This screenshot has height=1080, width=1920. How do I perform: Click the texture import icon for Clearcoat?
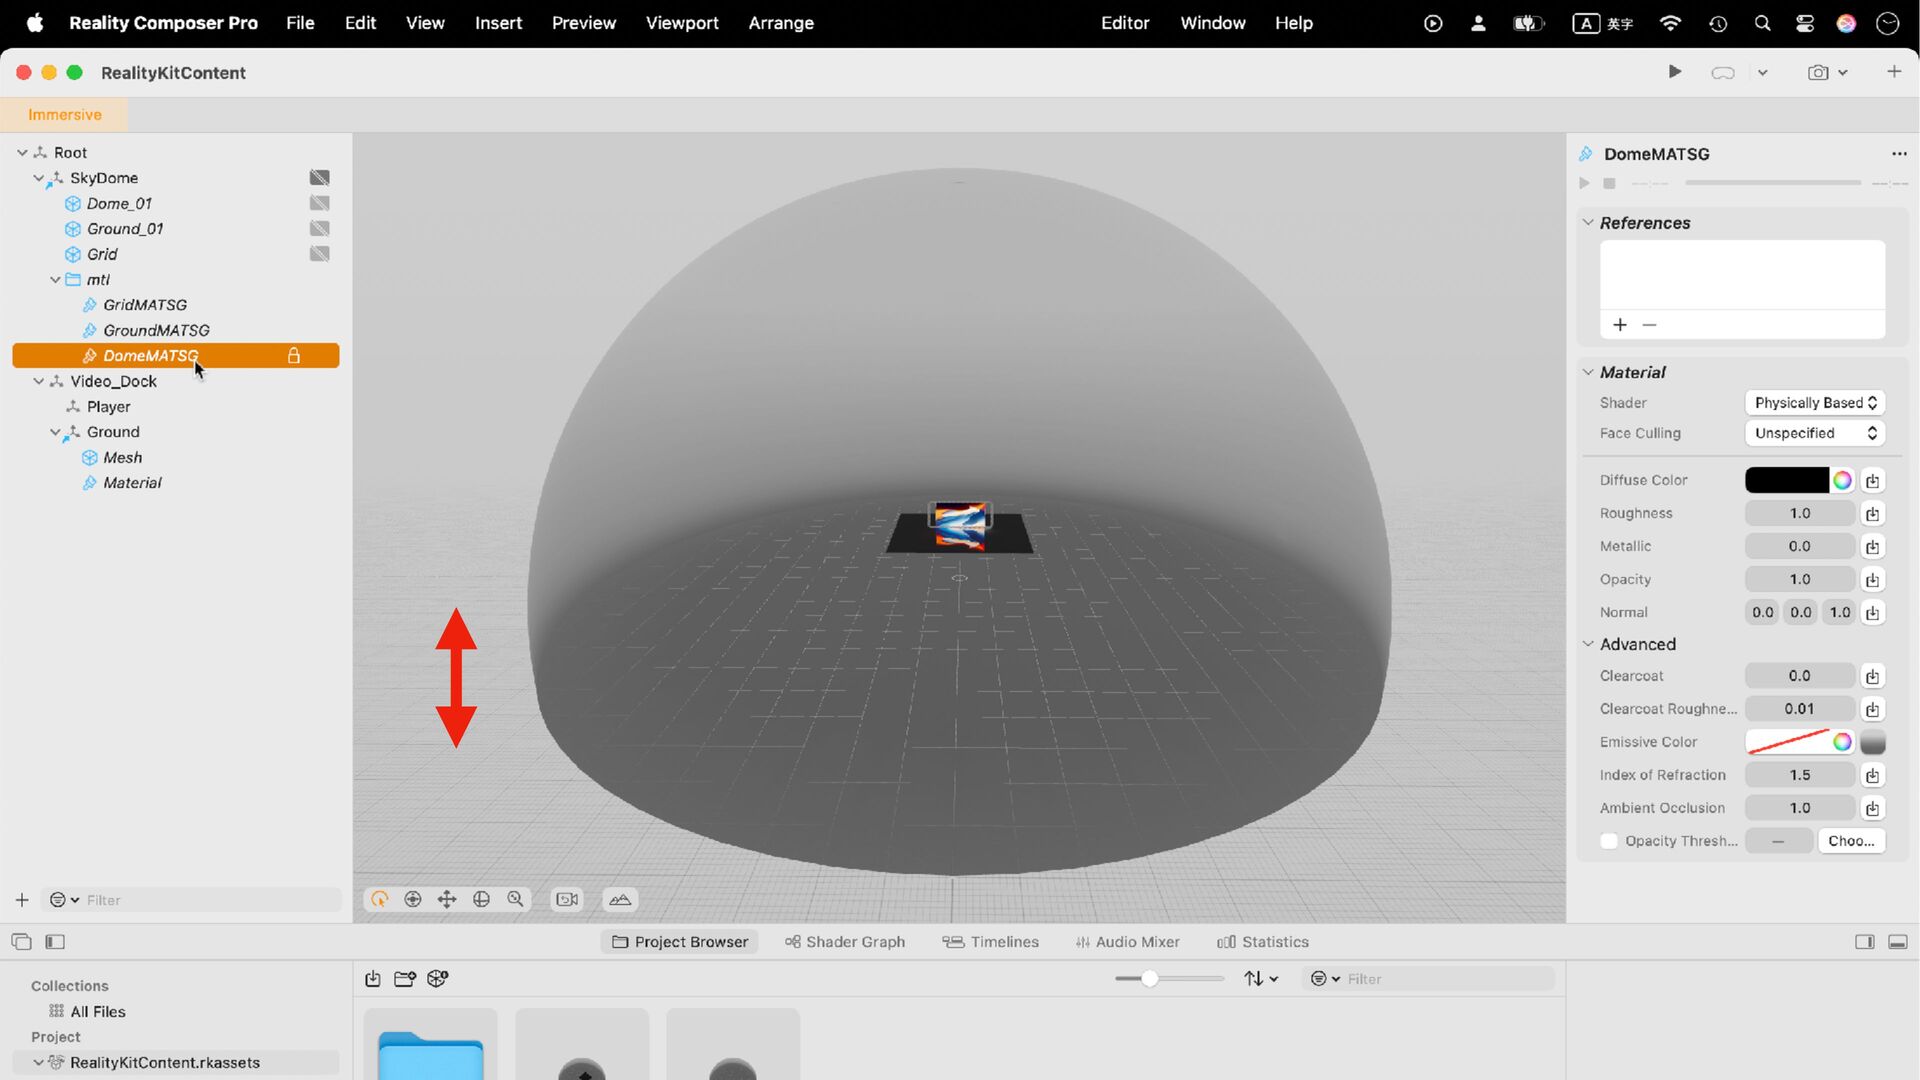tap(1872, 676)
